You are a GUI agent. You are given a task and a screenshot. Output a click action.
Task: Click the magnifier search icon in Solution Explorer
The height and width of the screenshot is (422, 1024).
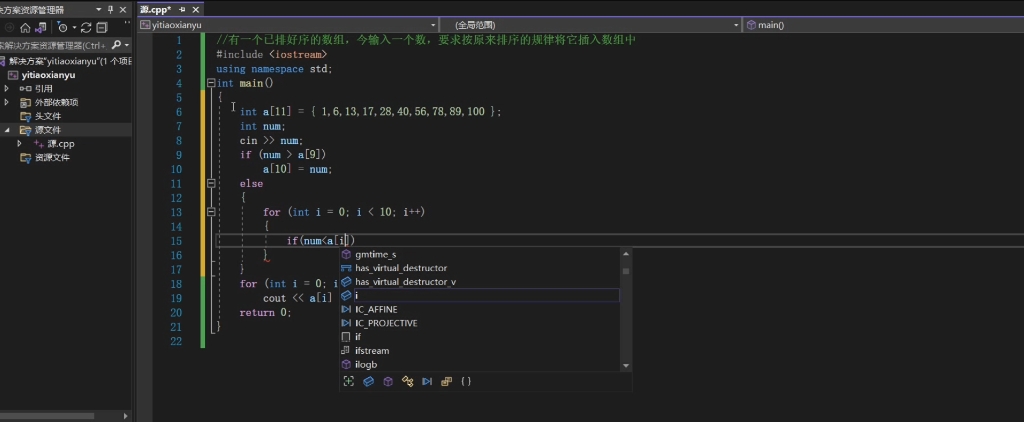[x=116, y=45]
